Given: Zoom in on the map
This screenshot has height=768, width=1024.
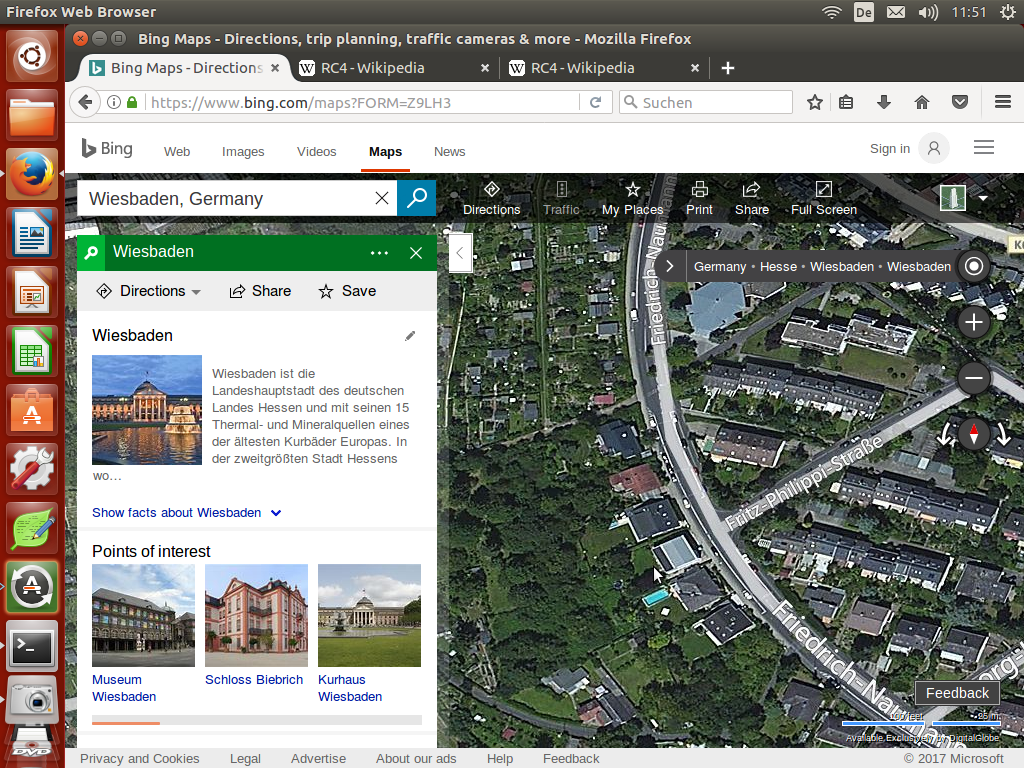Looking at the screenshot, I should pyautogui.click(x=973, y=322).
